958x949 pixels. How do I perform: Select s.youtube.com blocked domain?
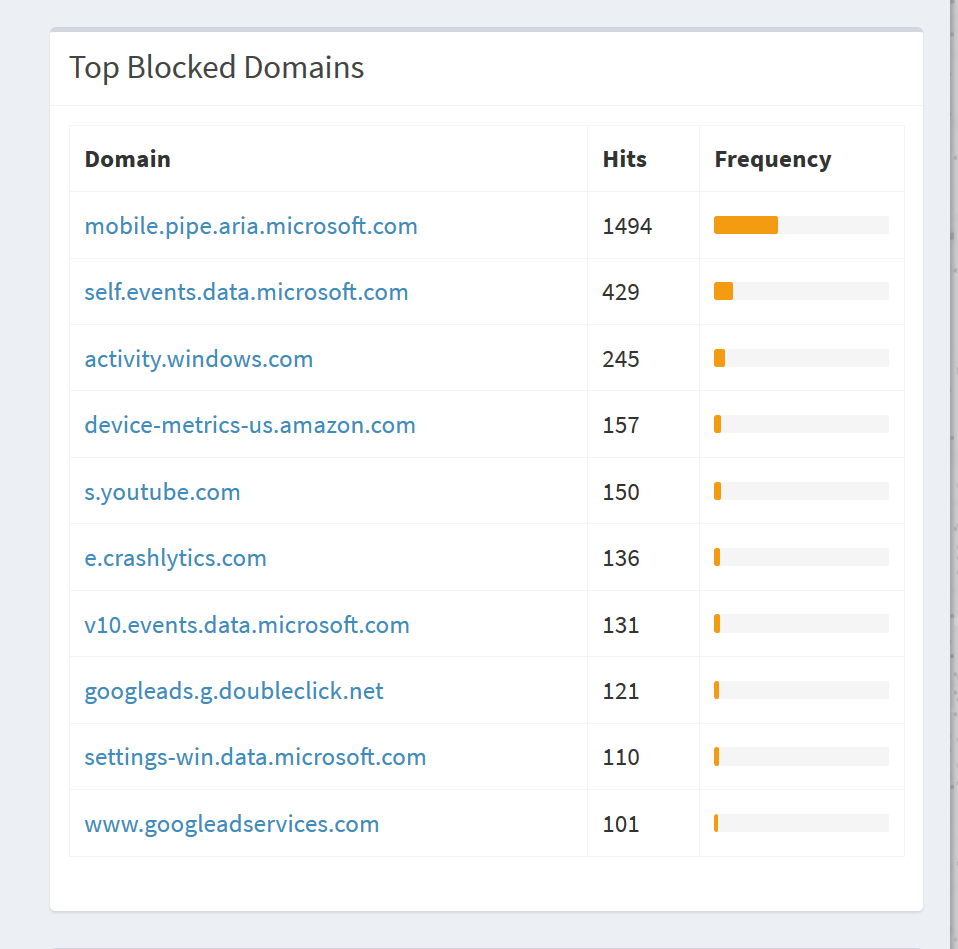click(x=163, y=492)
